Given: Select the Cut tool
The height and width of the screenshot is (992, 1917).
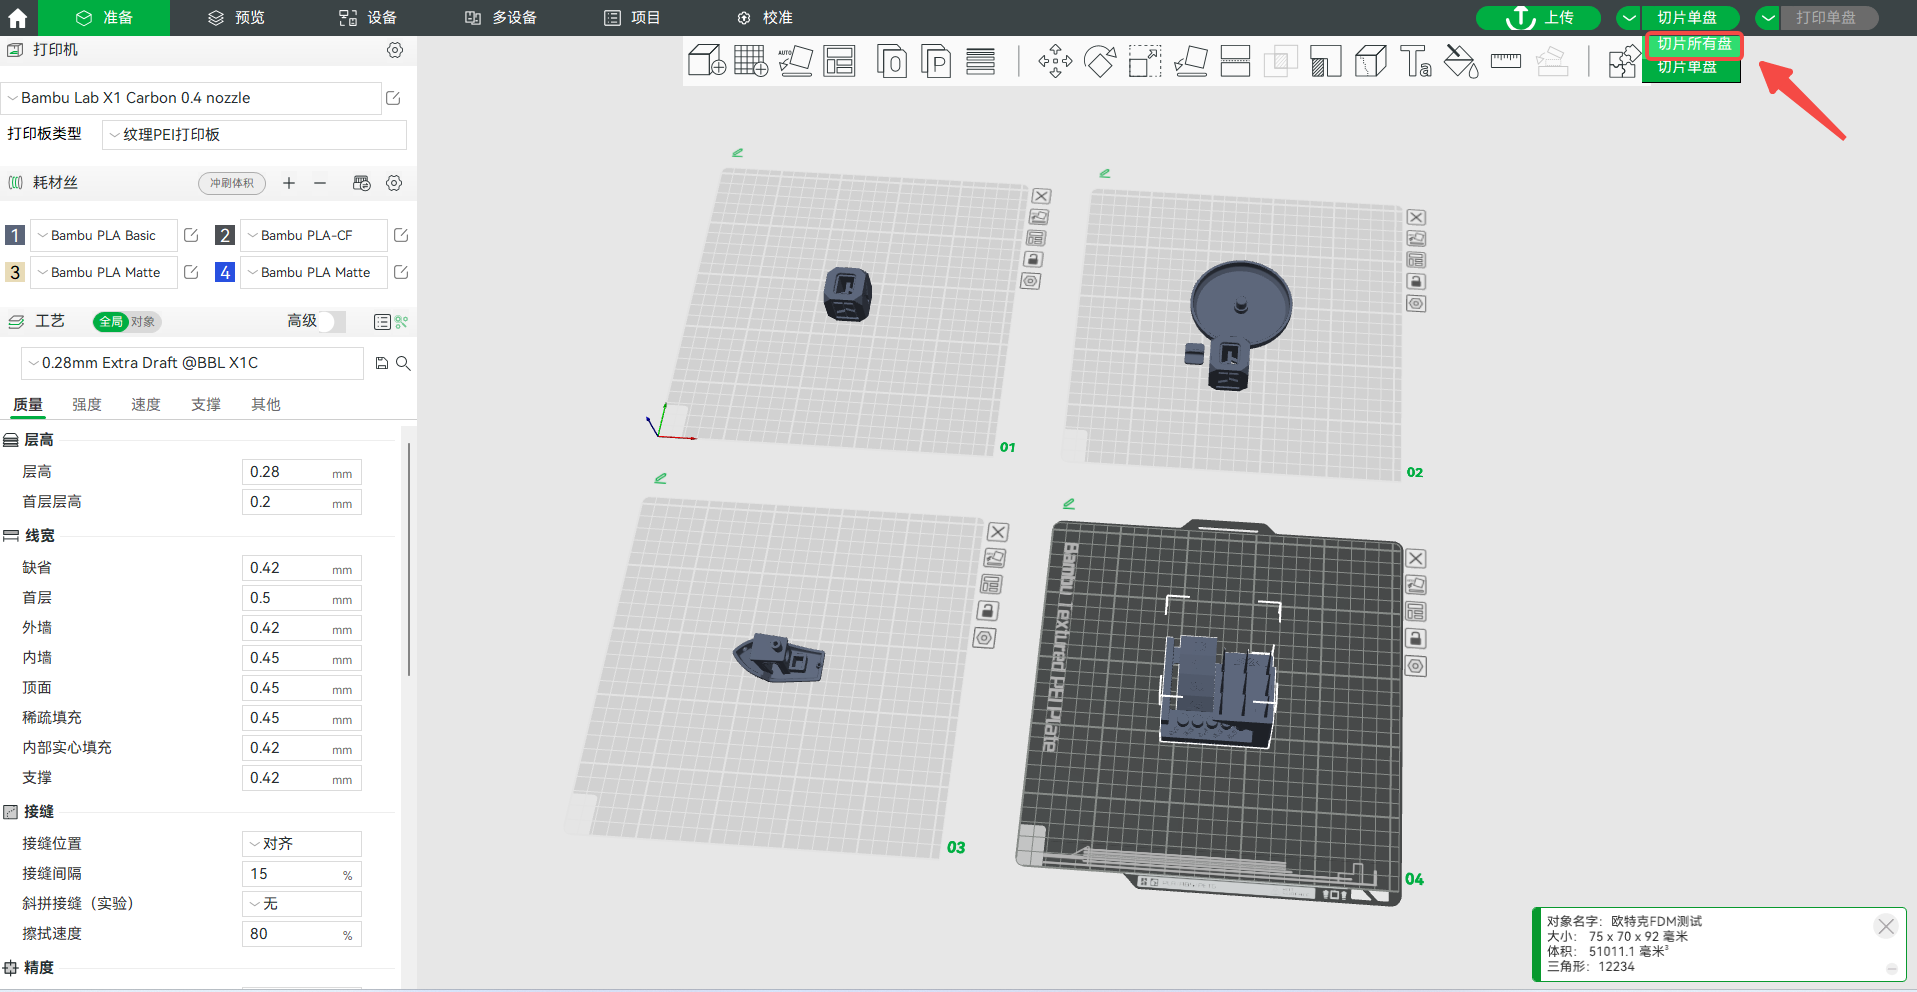Looking at the screenshot, I should point(1235,61).
